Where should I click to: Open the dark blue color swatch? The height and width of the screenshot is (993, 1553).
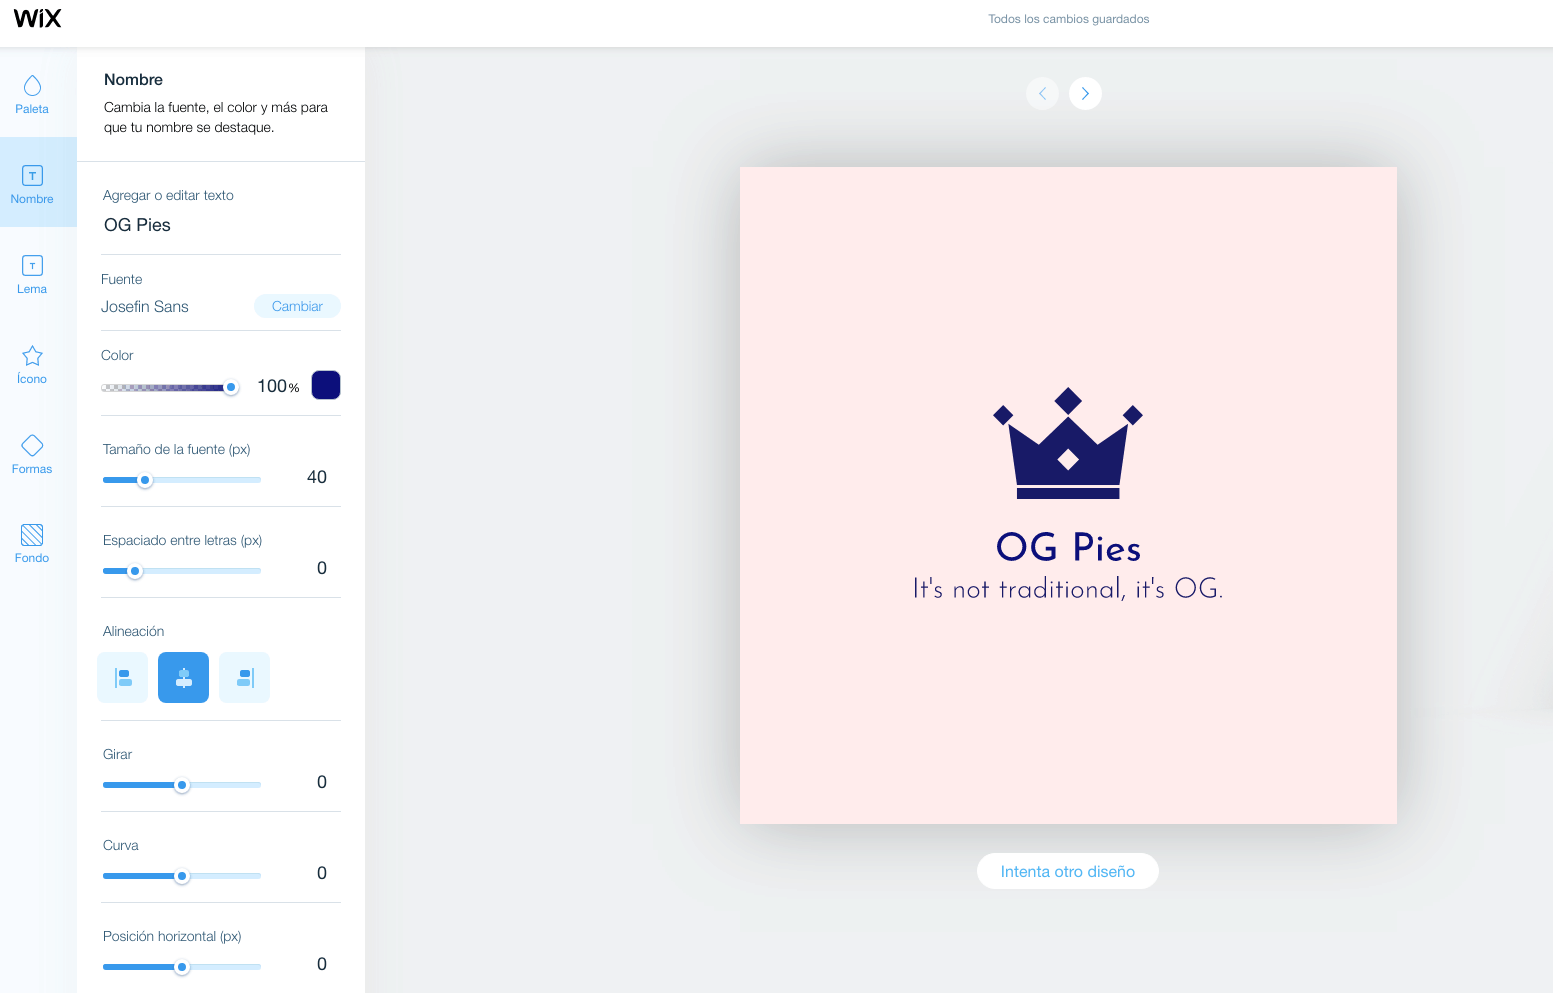click(326, 385)
